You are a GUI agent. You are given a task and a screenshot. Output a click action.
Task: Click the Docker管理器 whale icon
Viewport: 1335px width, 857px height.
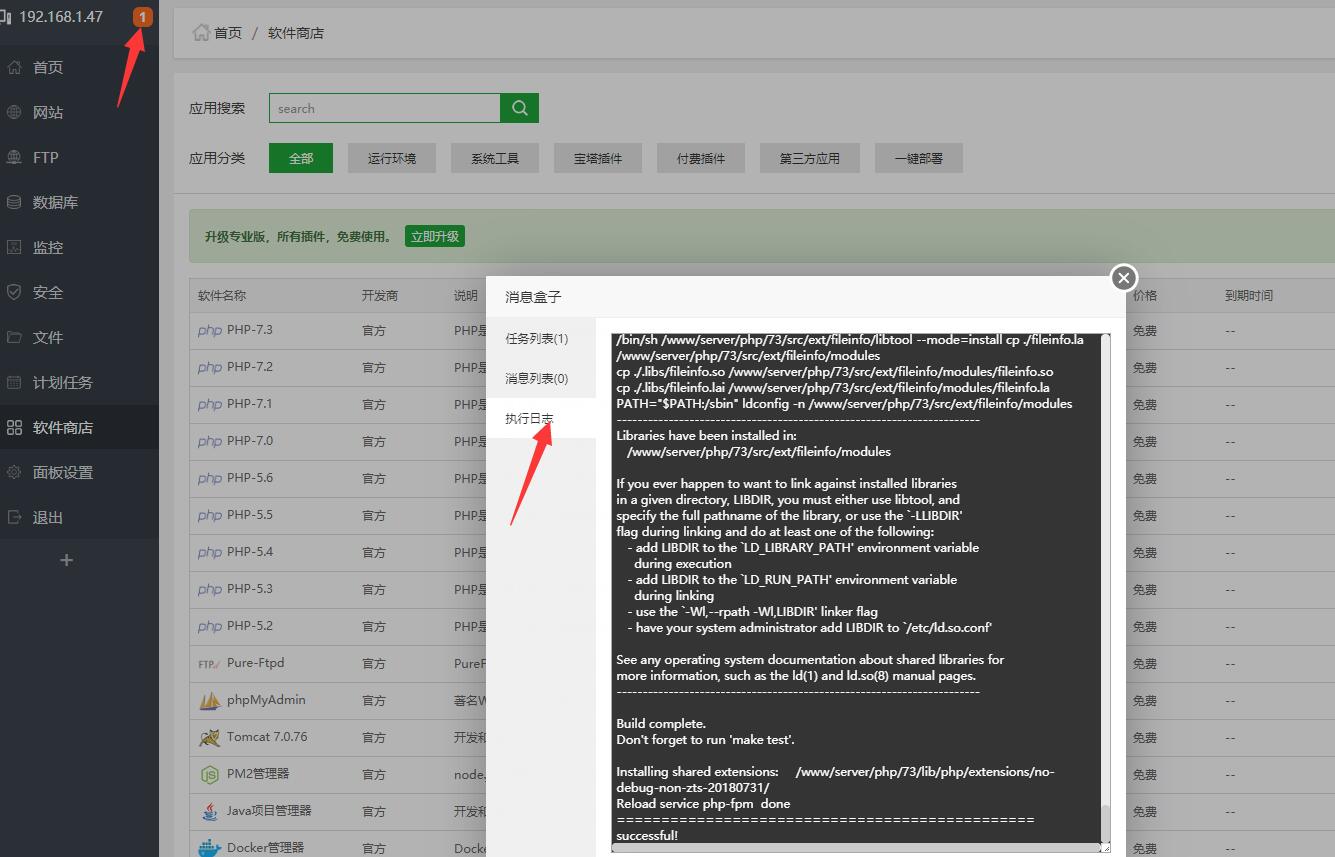point(210,848)
